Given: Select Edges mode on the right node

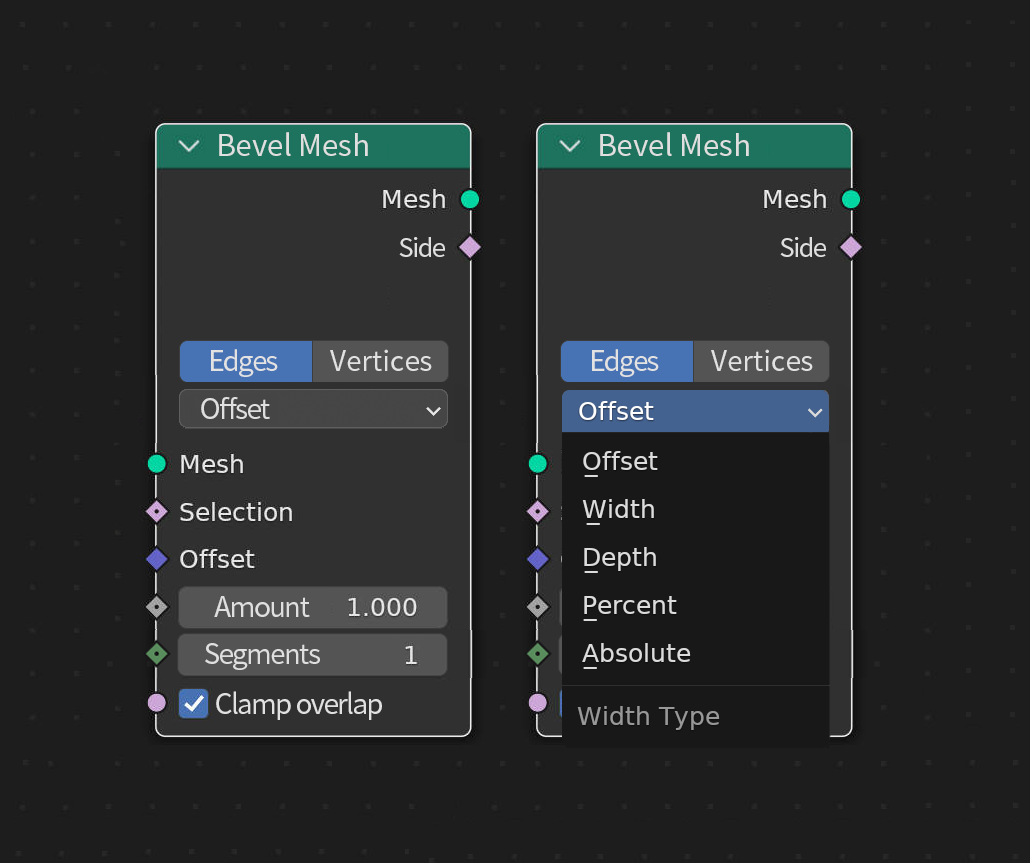Looking at the screenshot, I should (627, 361).
